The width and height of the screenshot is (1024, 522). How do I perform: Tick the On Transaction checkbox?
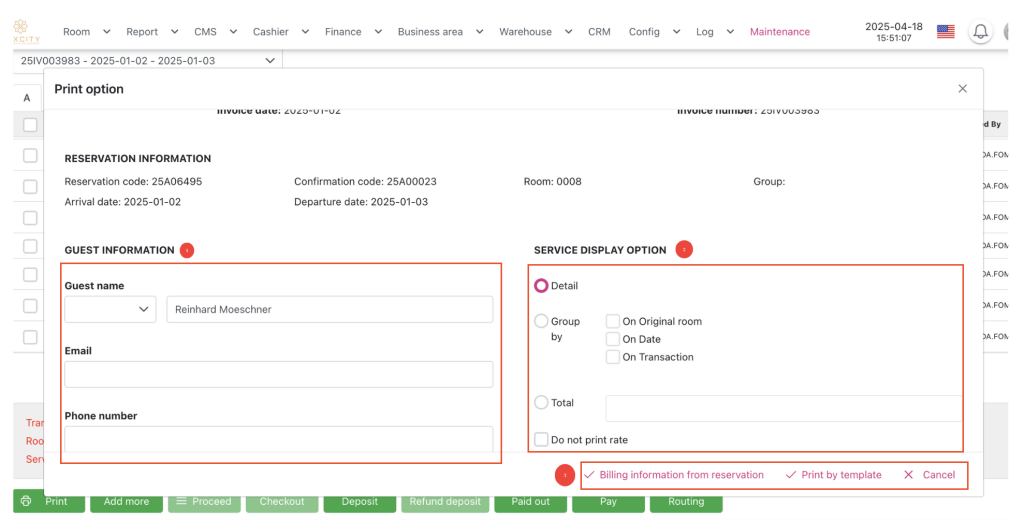(x=613, y=357)
